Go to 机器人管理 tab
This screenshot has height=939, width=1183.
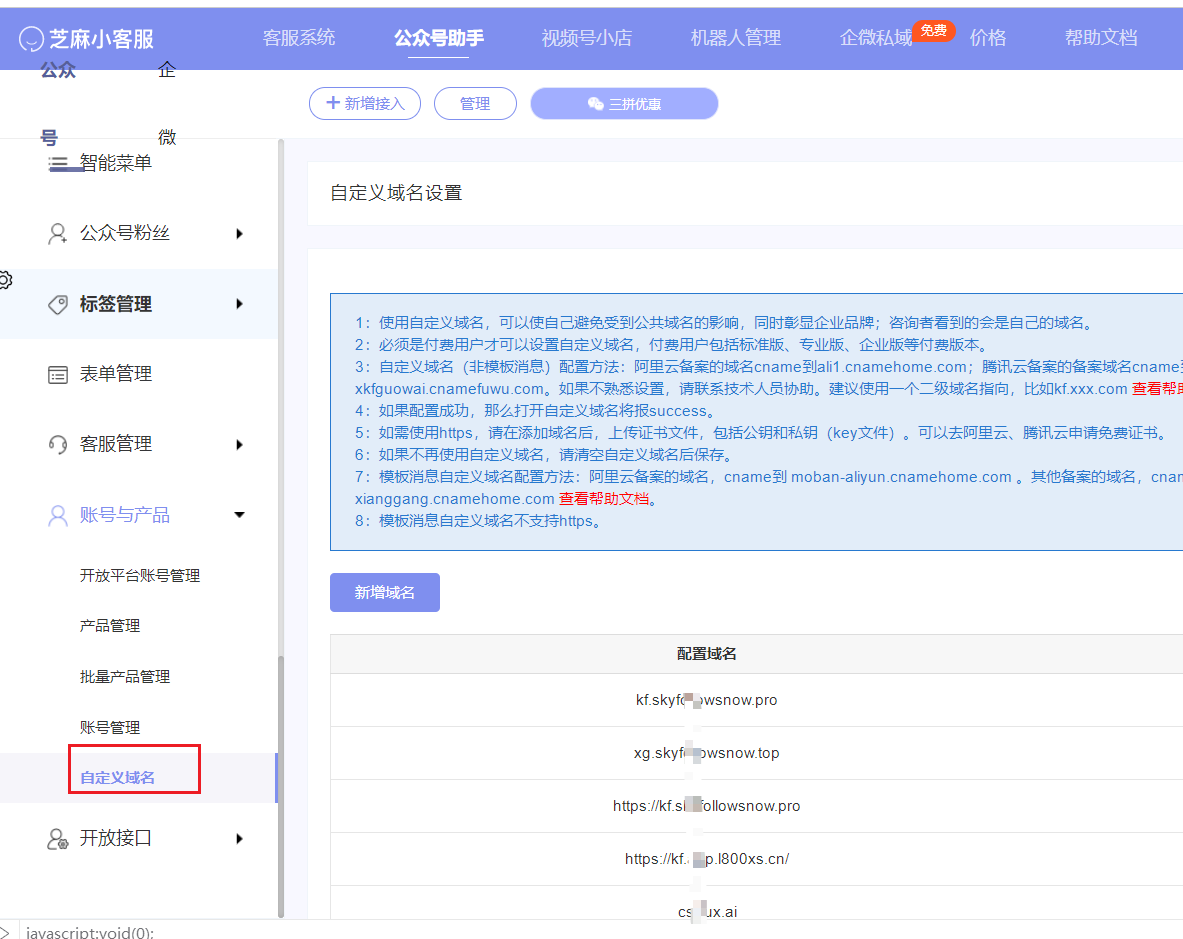(x=736, y=38)
